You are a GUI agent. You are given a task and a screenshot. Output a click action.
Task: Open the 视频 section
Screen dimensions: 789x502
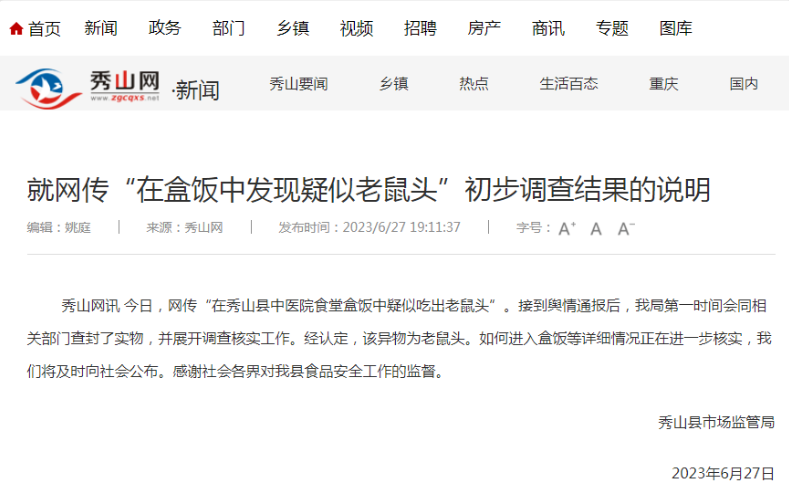pos(356,28)
